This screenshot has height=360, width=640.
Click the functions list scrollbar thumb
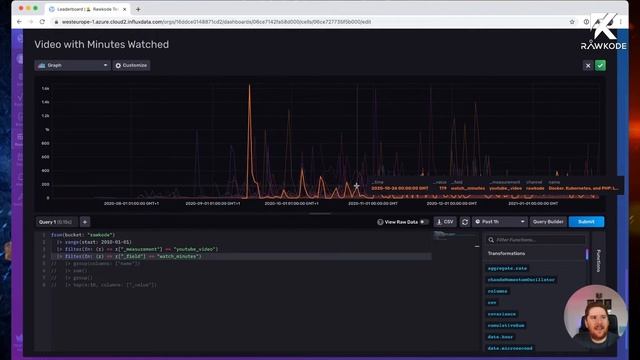587,255
